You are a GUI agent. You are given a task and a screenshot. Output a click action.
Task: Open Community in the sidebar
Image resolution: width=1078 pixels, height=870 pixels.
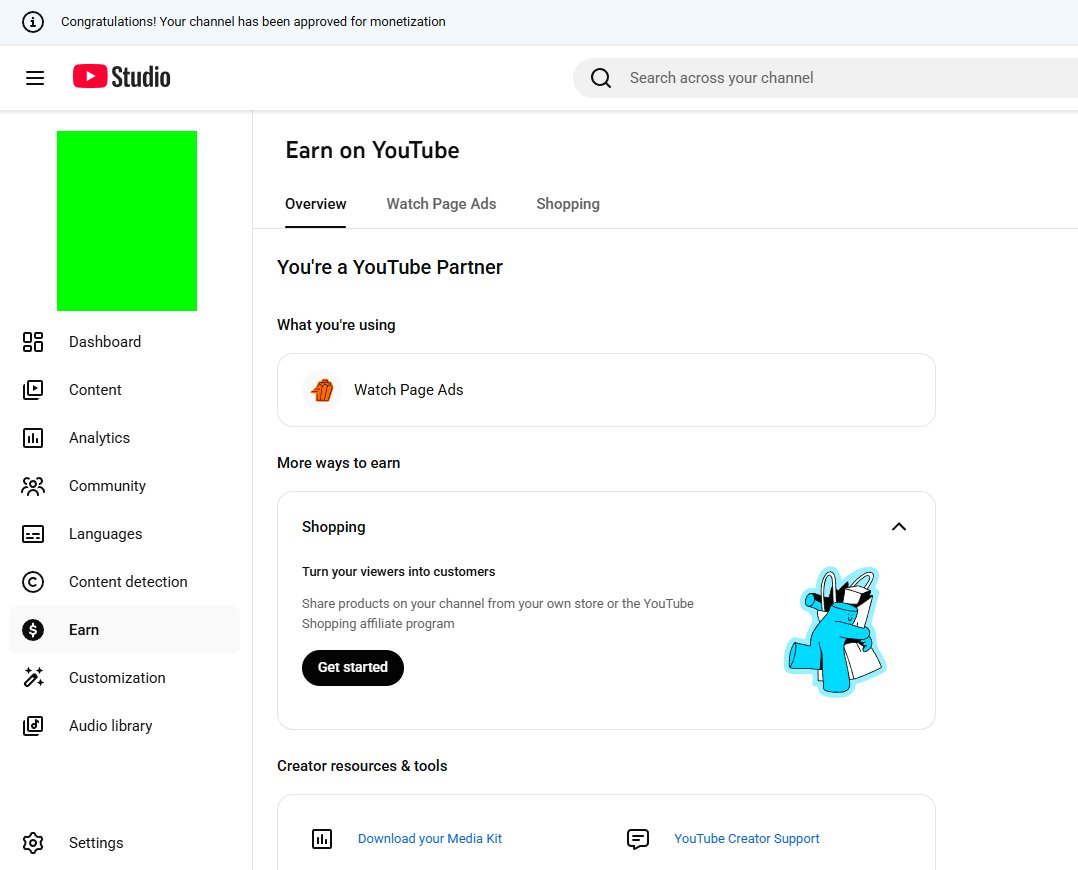tap(124, 486)
